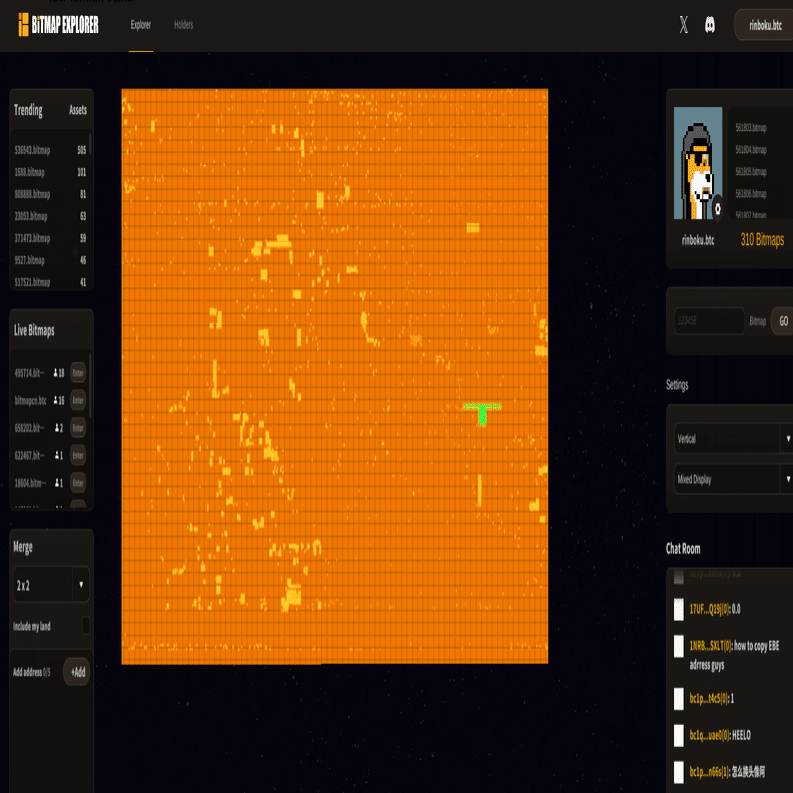Select 561806.bitmap in the owned list
The width and height of the screenshot is (793, 793).
coord(751,194)
